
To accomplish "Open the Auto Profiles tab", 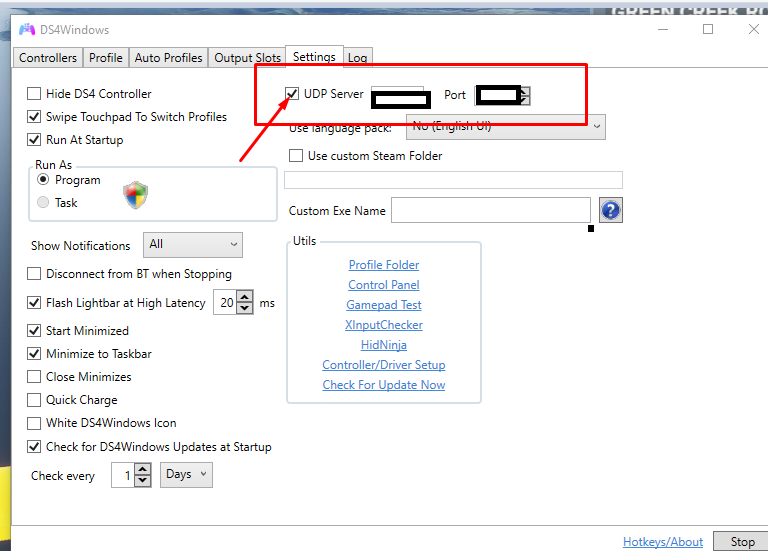I will tap(168, 58).
